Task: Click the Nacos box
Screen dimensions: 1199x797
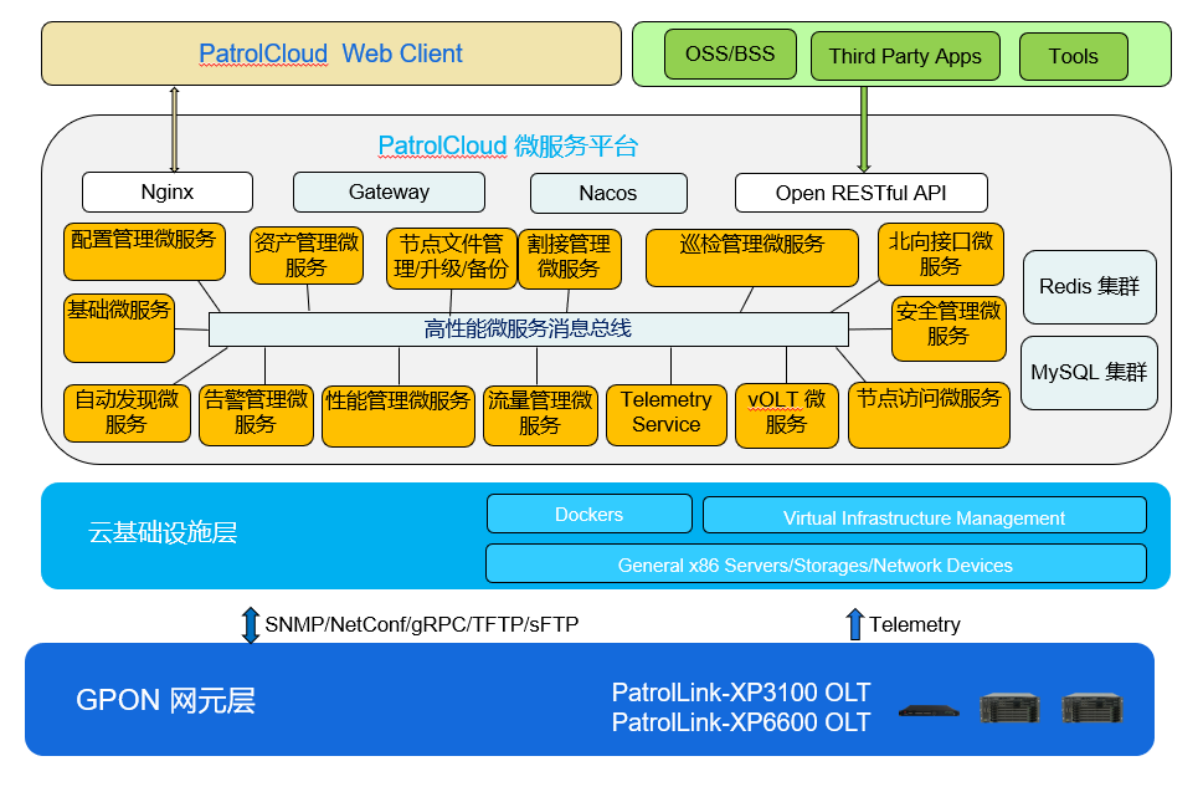Action: (x=609, y=193)
